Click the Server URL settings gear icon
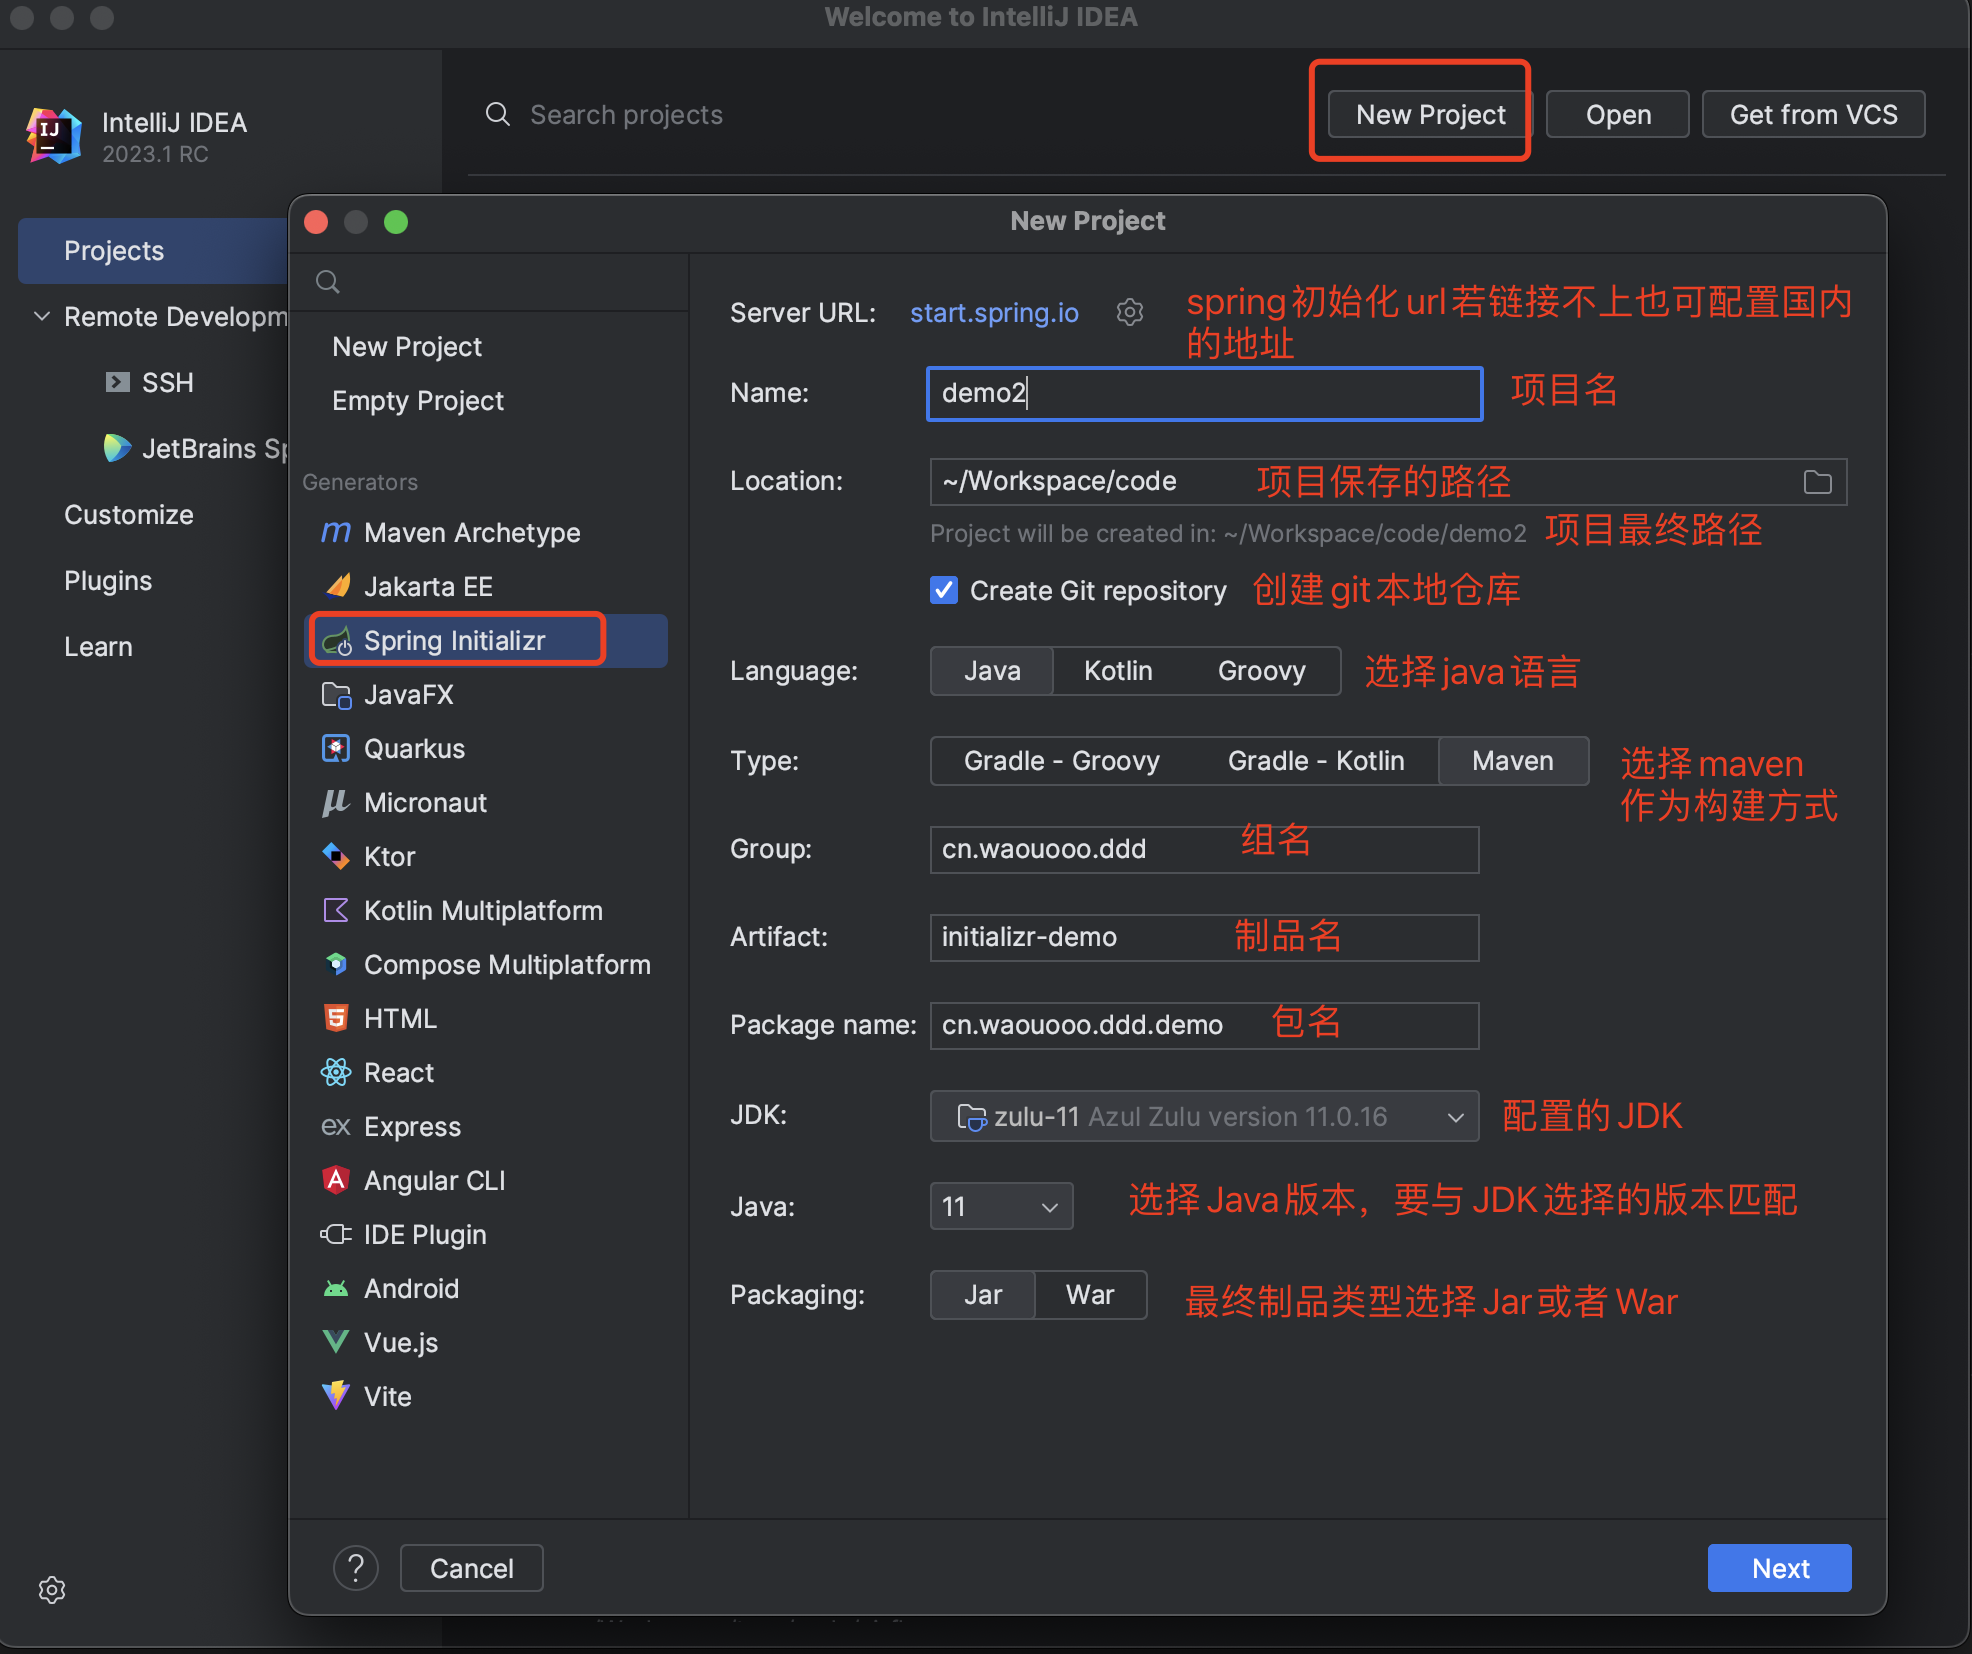 [1129, 312]
